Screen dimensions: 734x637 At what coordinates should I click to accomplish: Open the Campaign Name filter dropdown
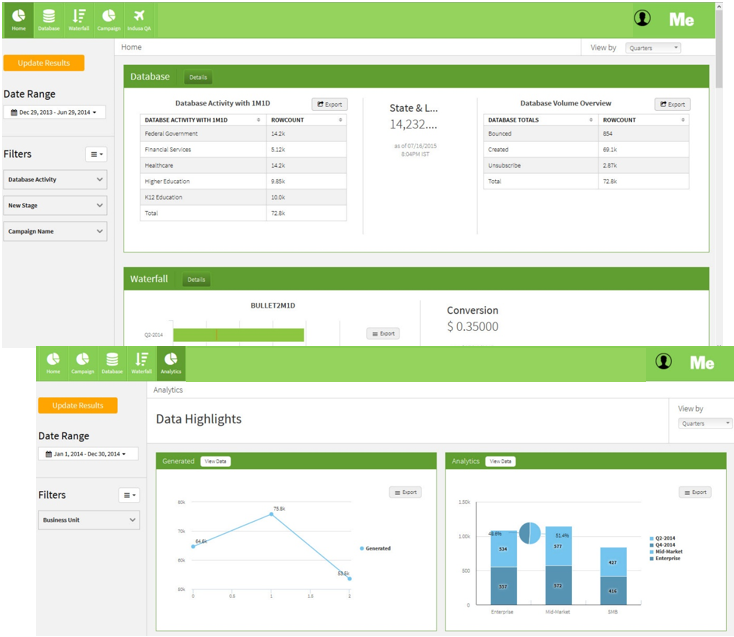pos(55,231)
